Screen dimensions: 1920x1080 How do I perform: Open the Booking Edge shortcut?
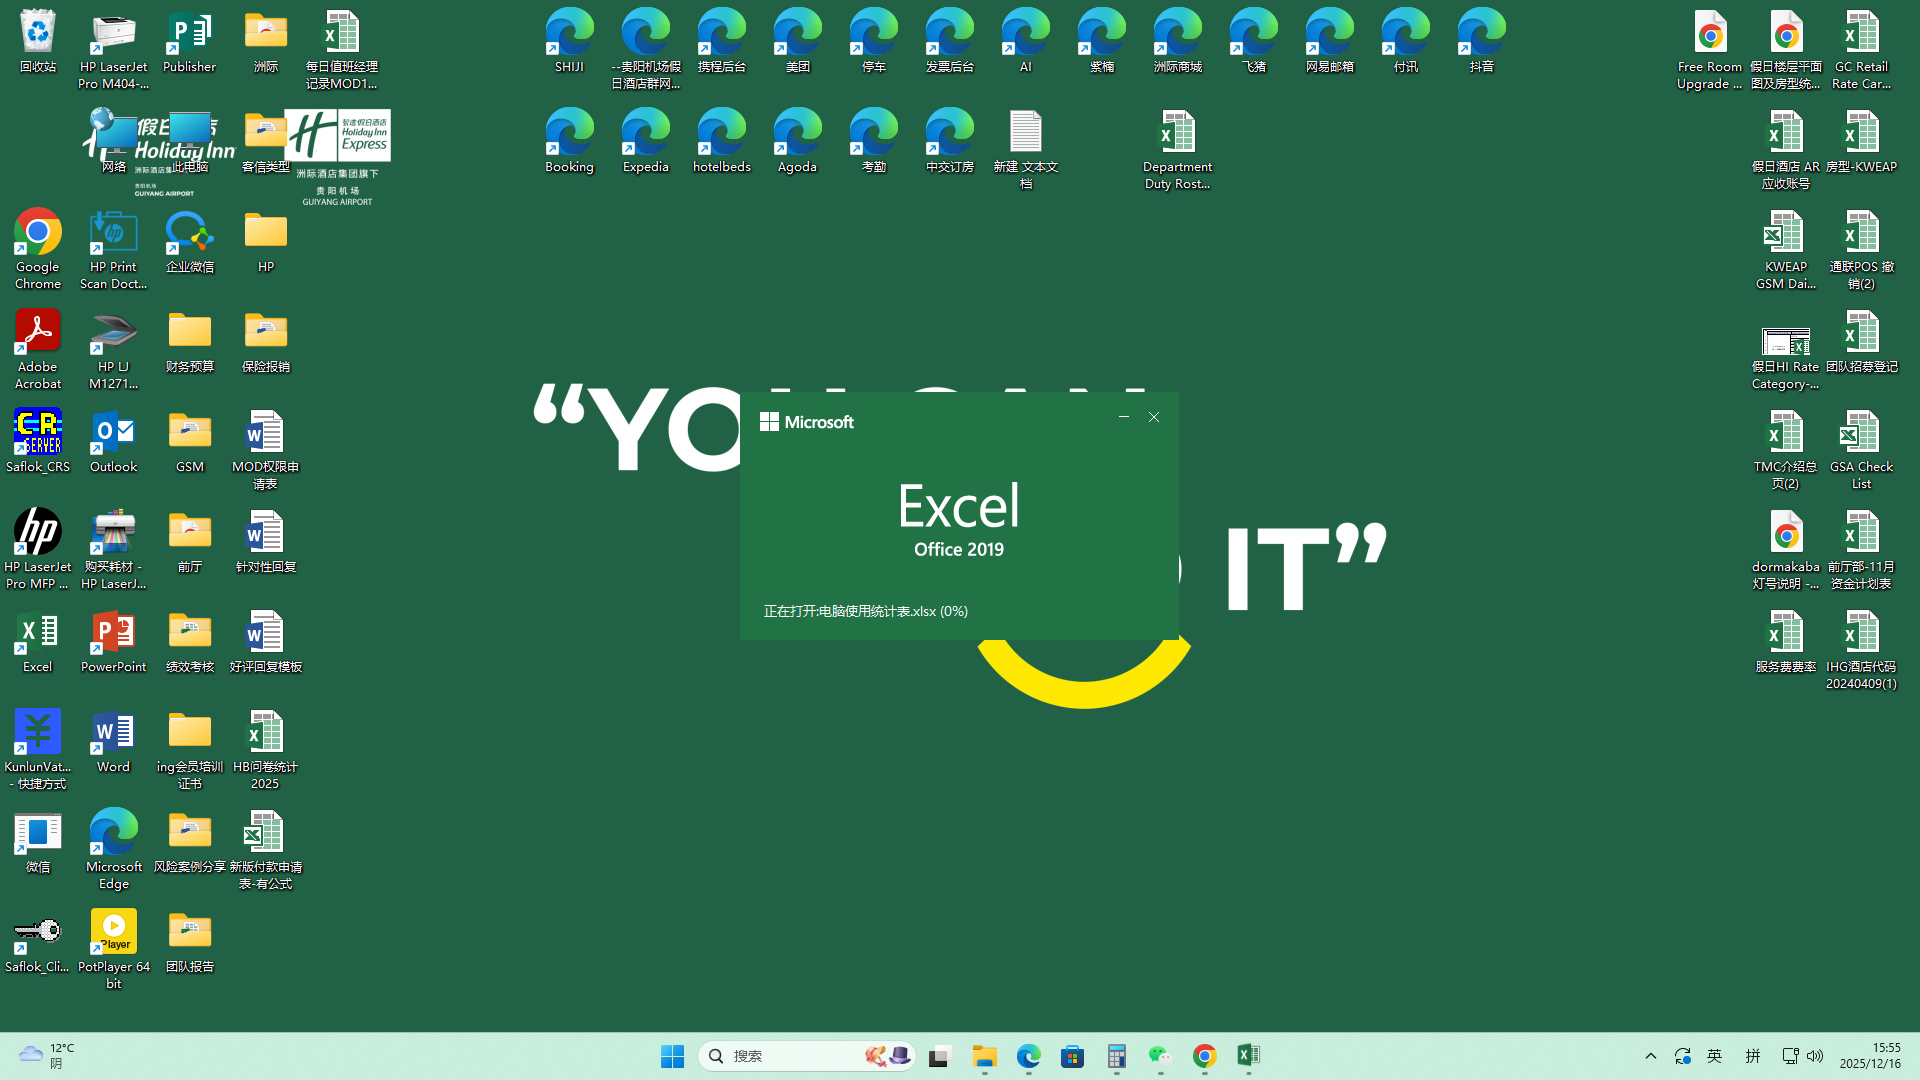[x=569, y=134]
